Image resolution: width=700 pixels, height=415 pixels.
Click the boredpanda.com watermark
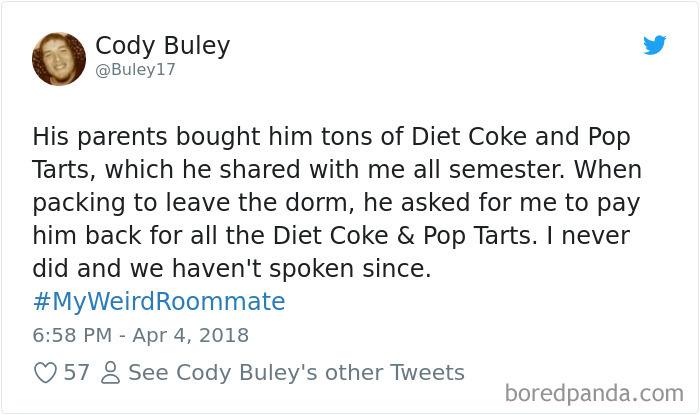tap(603, 393)
